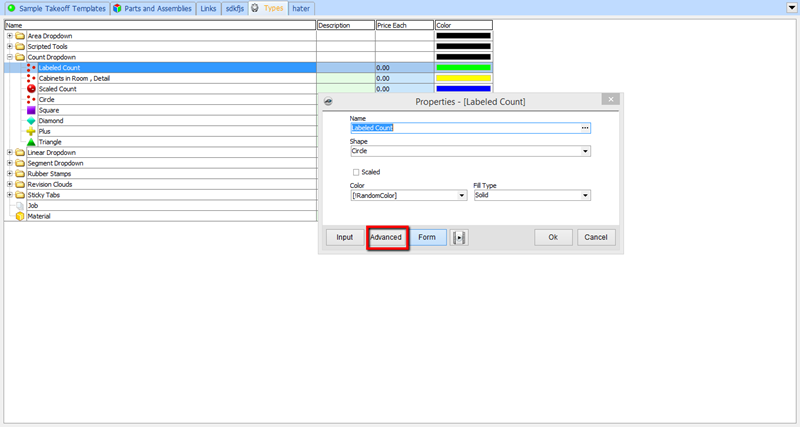Select the Labeled Count row
Viewport: 800px width, 427px height.
click(x=248, y=67)
